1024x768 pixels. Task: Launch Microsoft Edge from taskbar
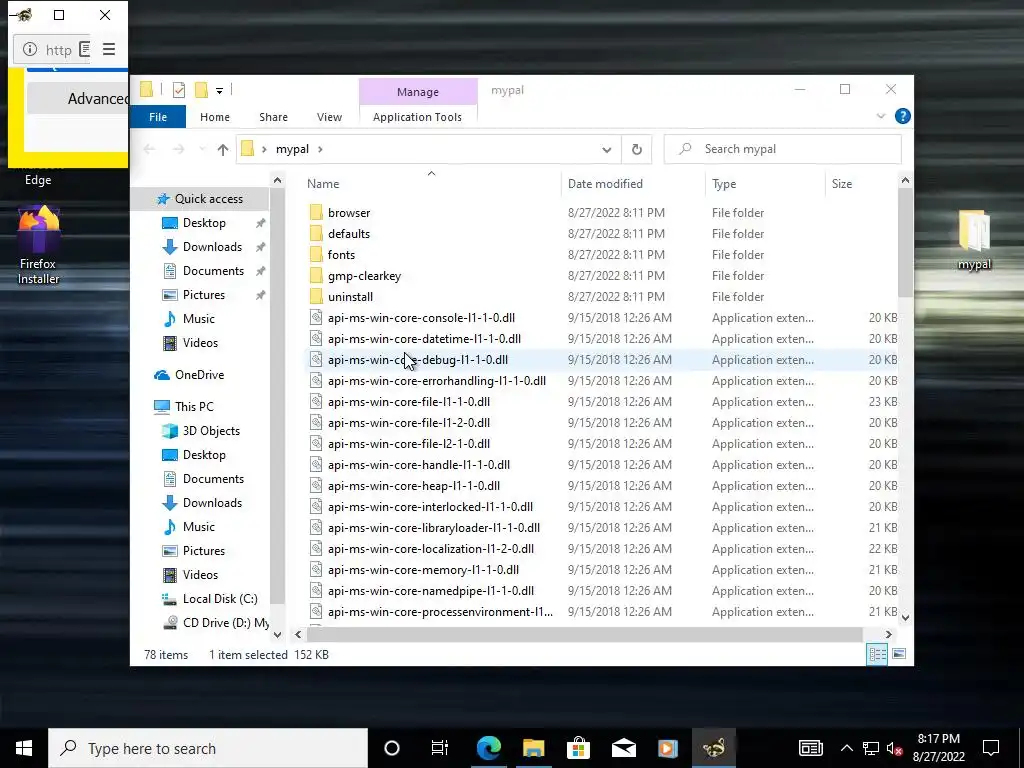point(488,748)
